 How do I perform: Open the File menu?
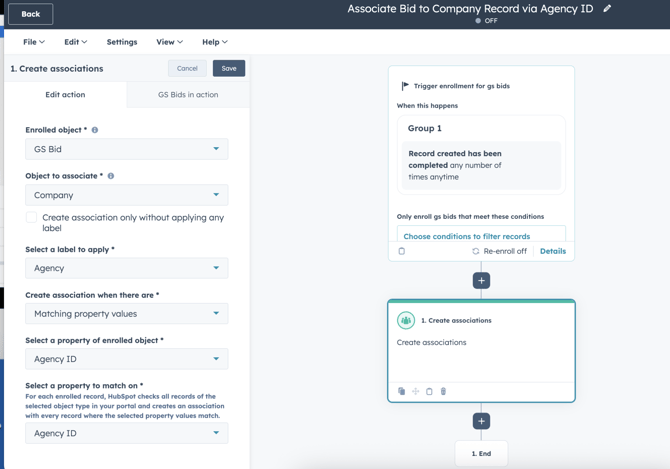click(34, 42)
